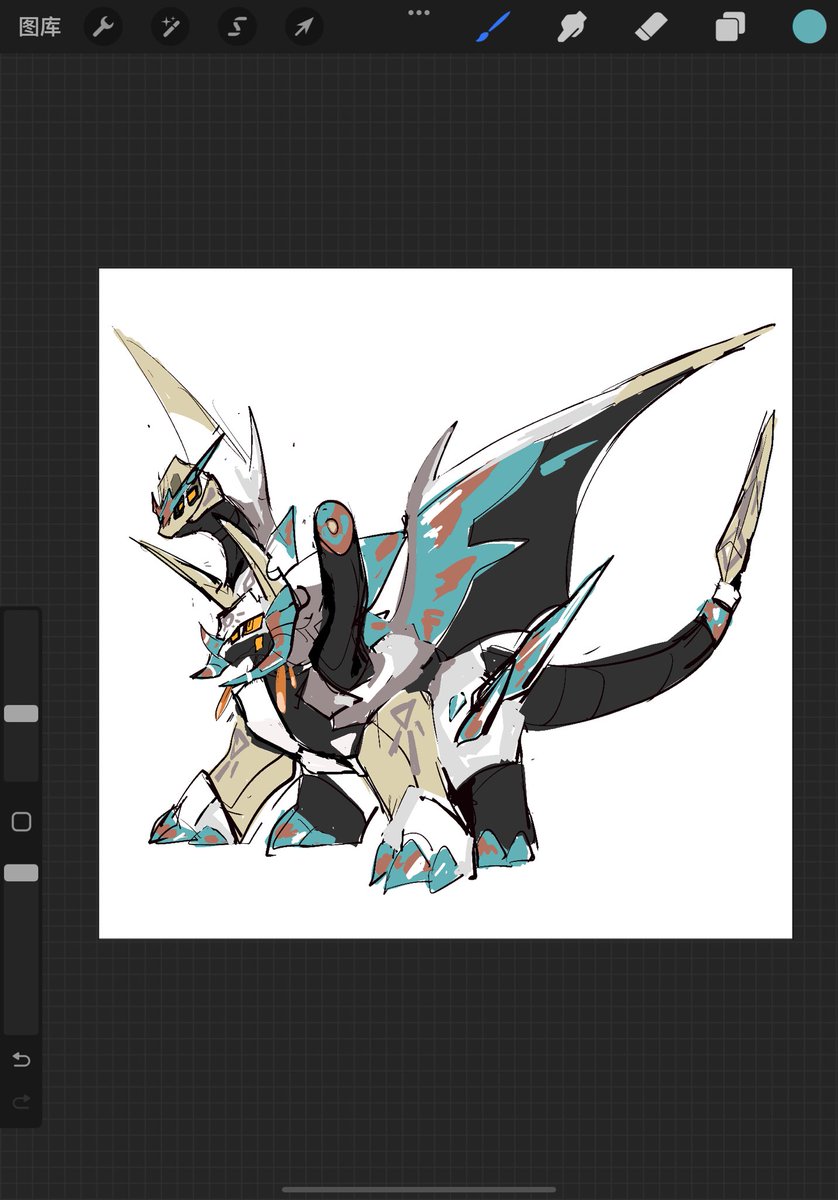
Task: Tap the square modify button on sidebar
Action: pos(21,822)
